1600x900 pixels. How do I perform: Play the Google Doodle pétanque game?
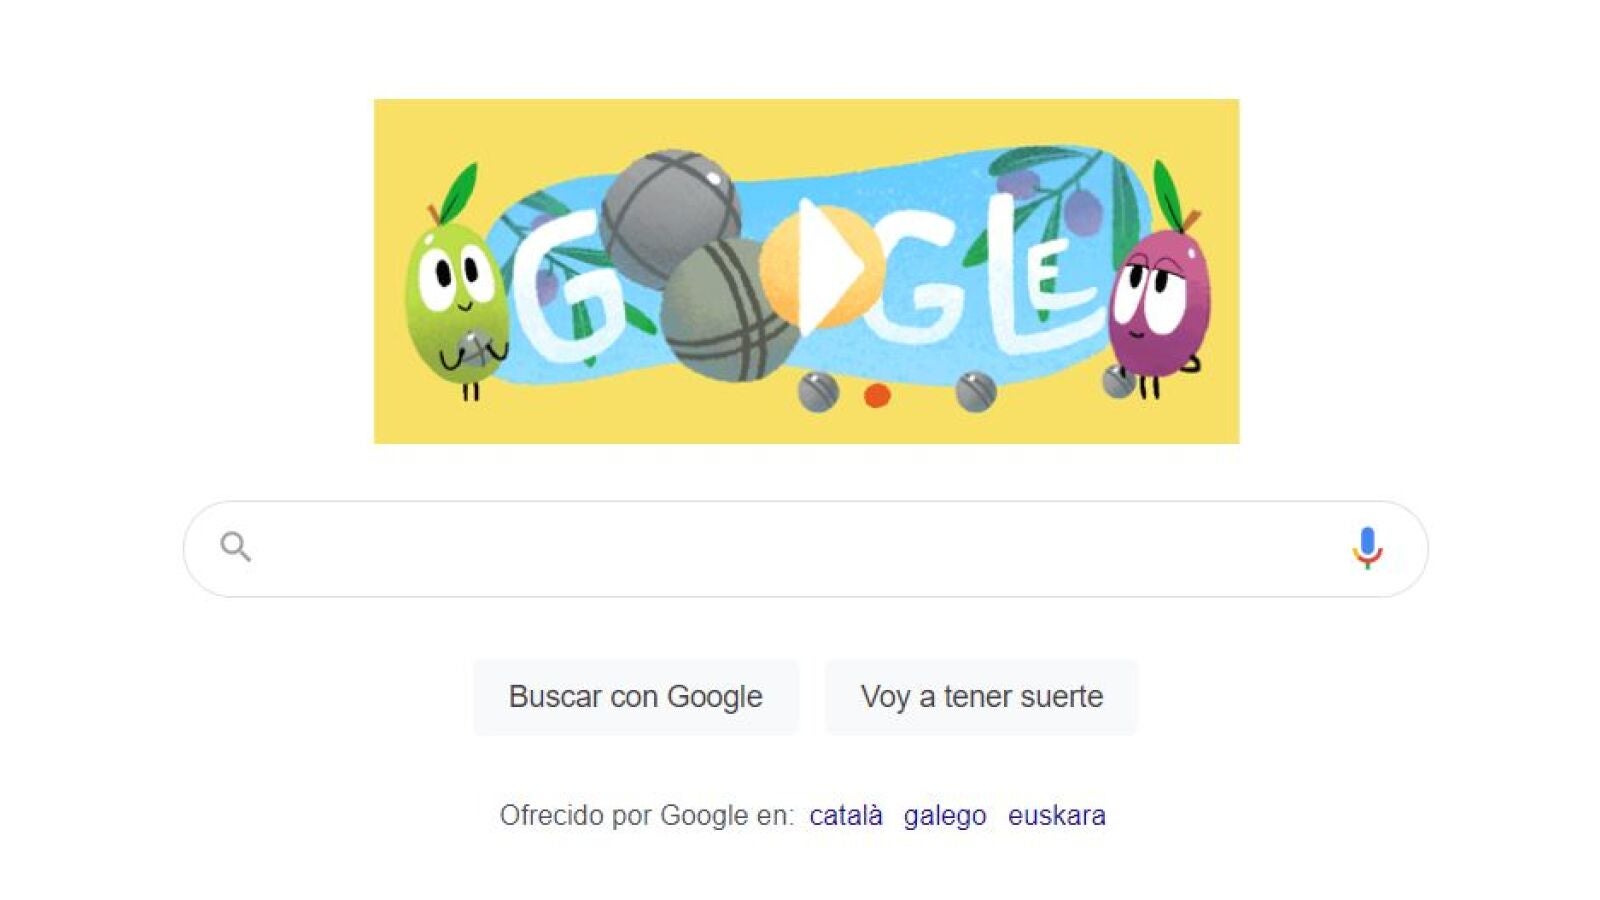coord(822,267)
